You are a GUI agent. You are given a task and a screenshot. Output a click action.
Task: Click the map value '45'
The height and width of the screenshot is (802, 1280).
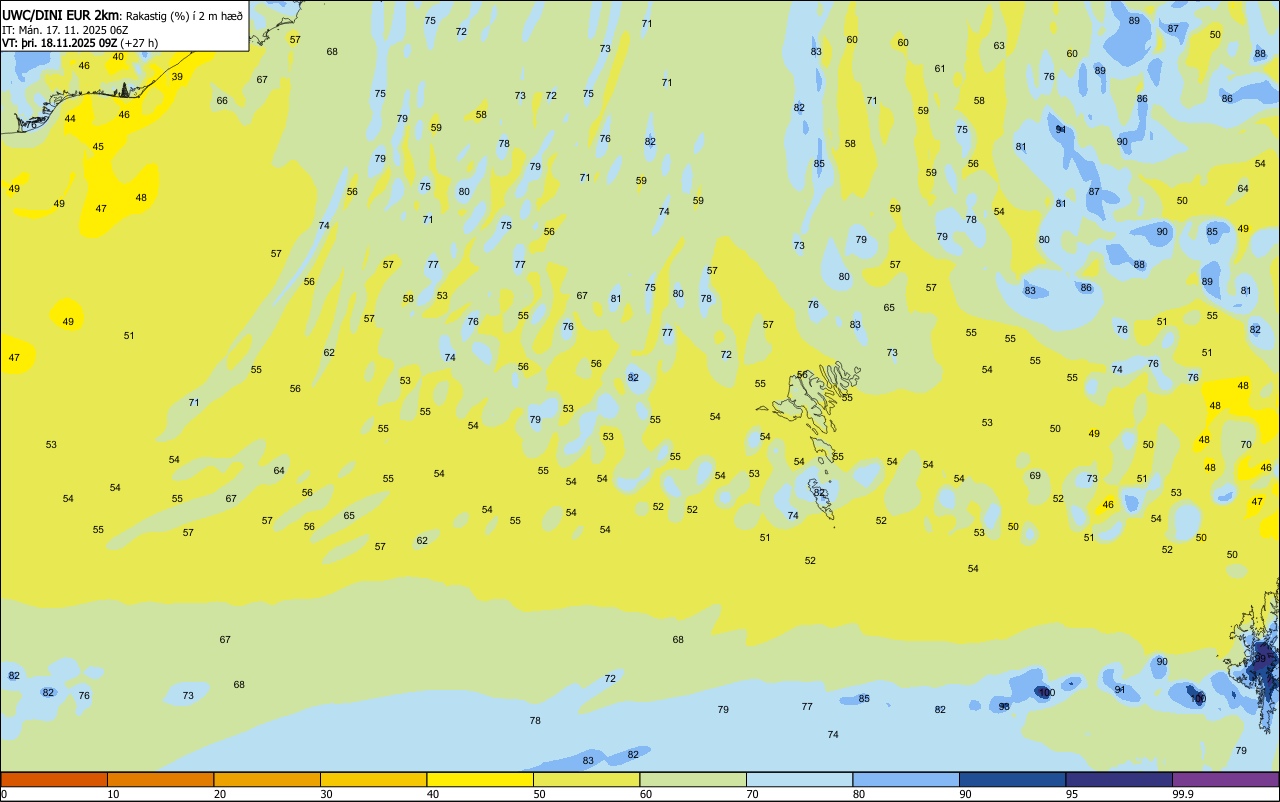tap(98, 147)
